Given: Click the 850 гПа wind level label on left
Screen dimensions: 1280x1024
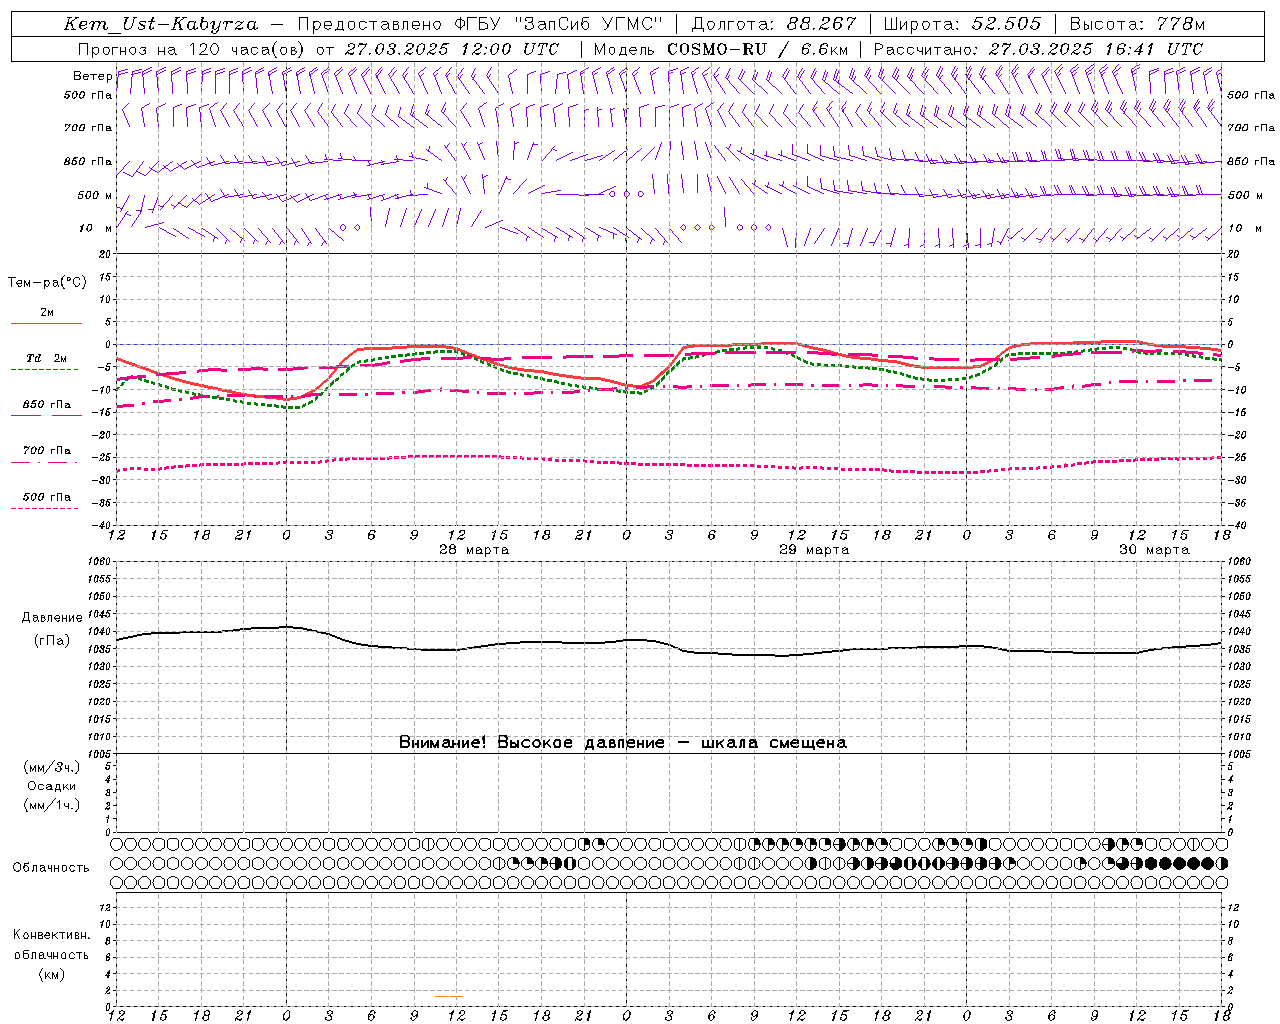Looking at the screenshot, I should click(88, 161).
